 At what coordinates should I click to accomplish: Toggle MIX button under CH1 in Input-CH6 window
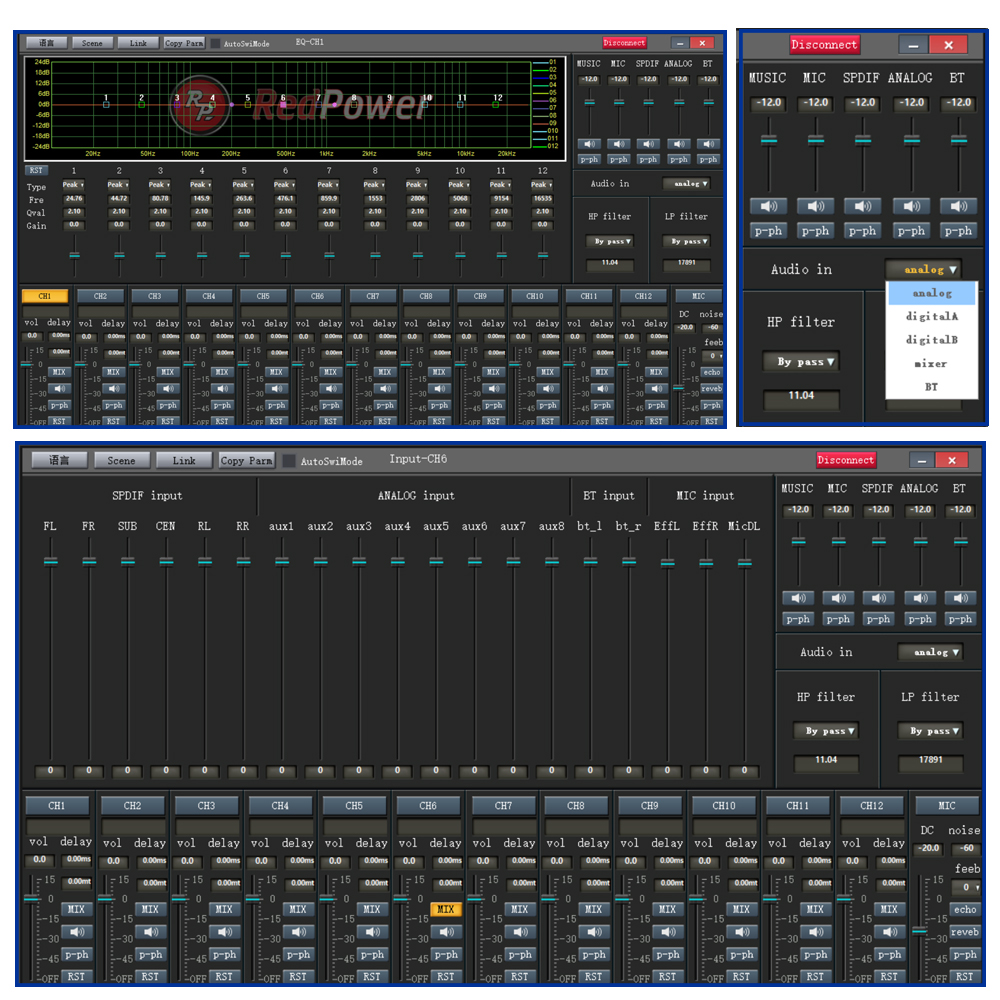pyautogui.click(x=77, y=909)
